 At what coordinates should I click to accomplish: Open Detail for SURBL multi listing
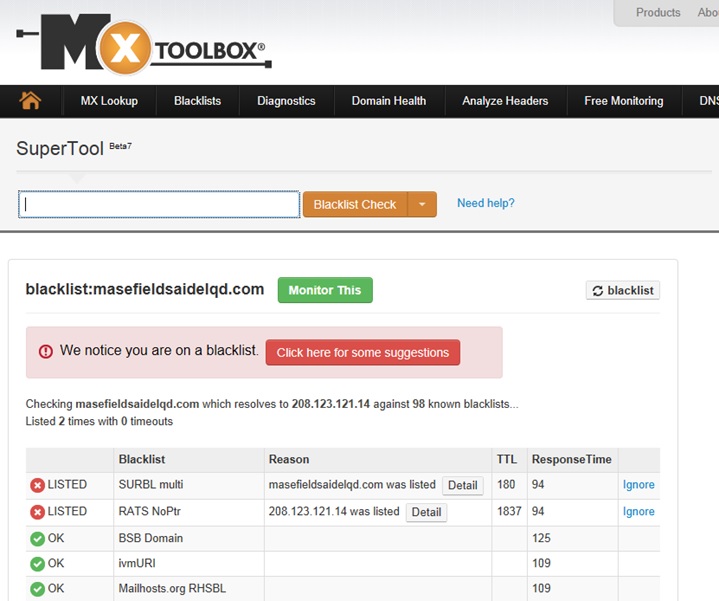pyautogui.click(x=463, y=485)
